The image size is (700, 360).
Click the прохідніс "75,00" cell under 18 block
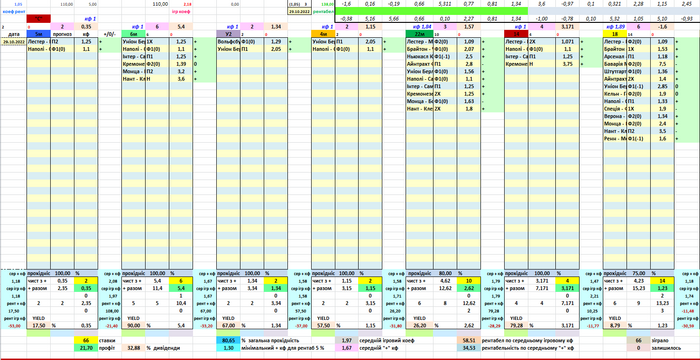click(638, 273)
